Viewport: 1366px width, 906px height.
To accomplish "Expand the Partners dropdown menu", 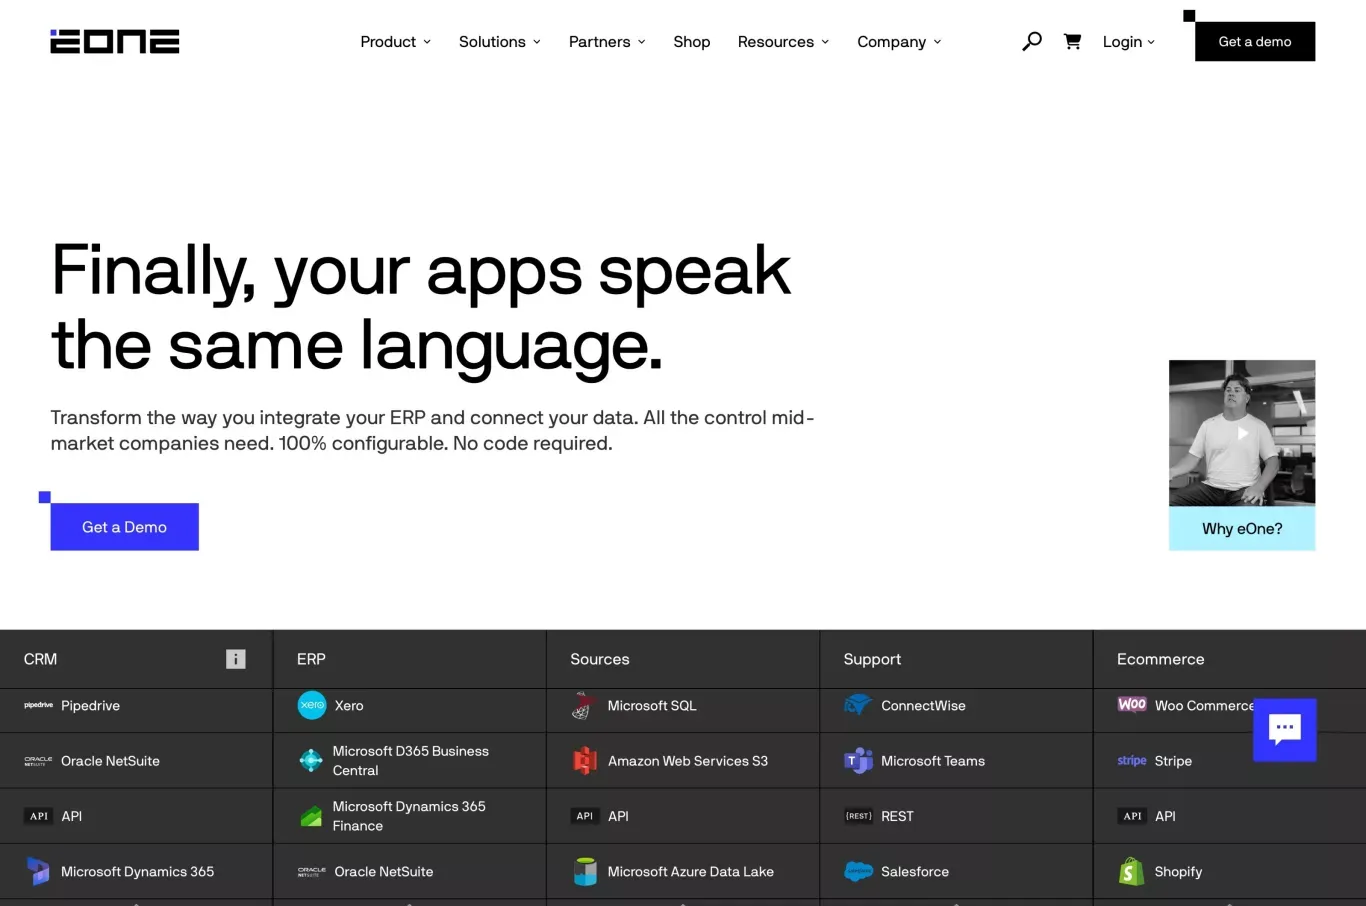I will tap(607, 41).
